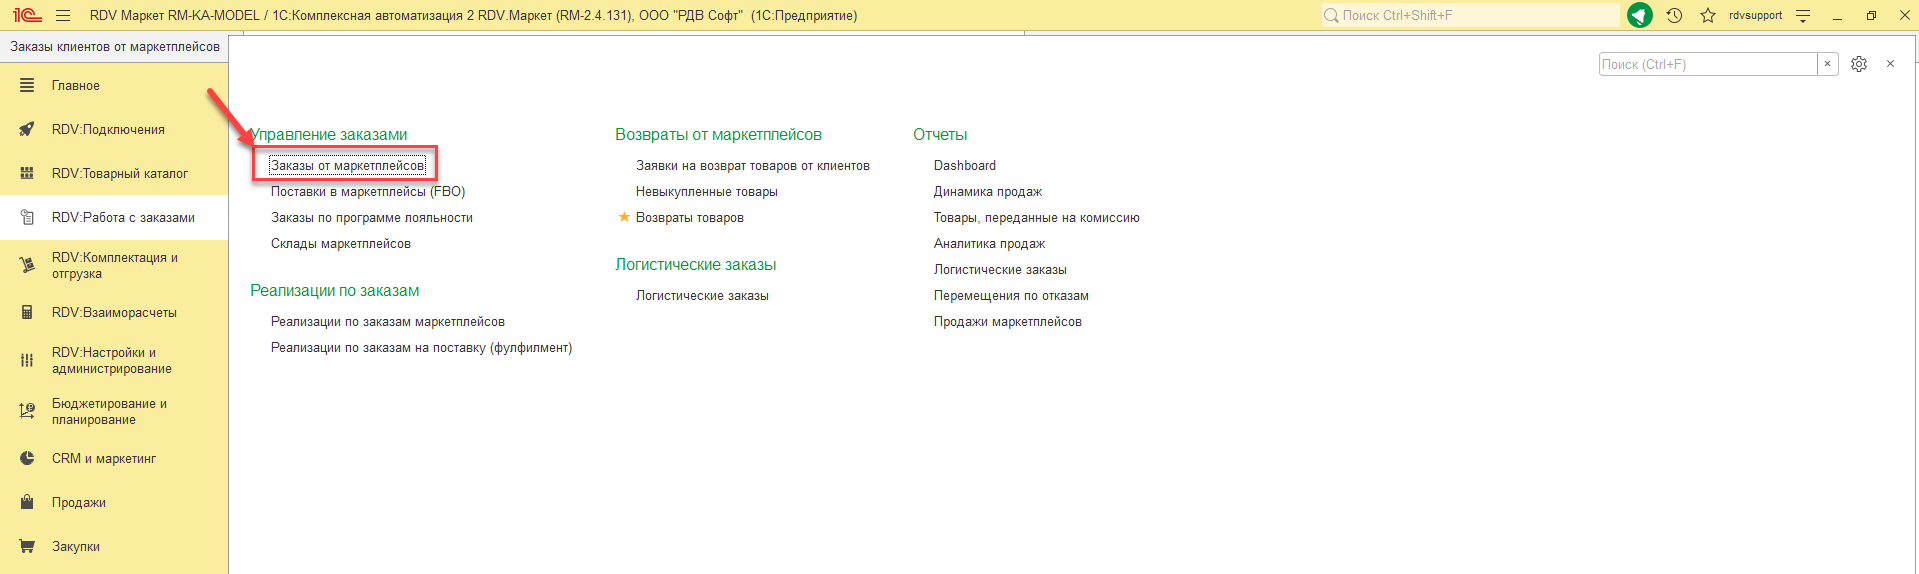The height and width of the screenshot is (574, 1919).
Task: Open Логистические заказы link under Логистические заказы heading
Action: point(702,296)
